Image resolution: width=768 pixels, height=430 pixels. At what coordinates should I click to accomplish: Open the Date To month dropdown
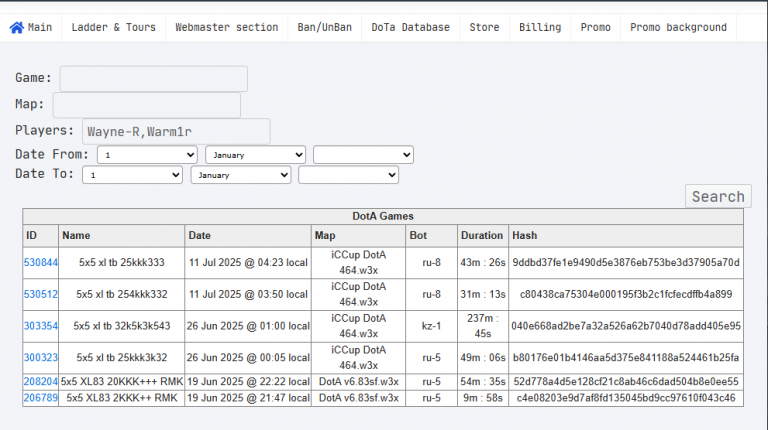241,175
